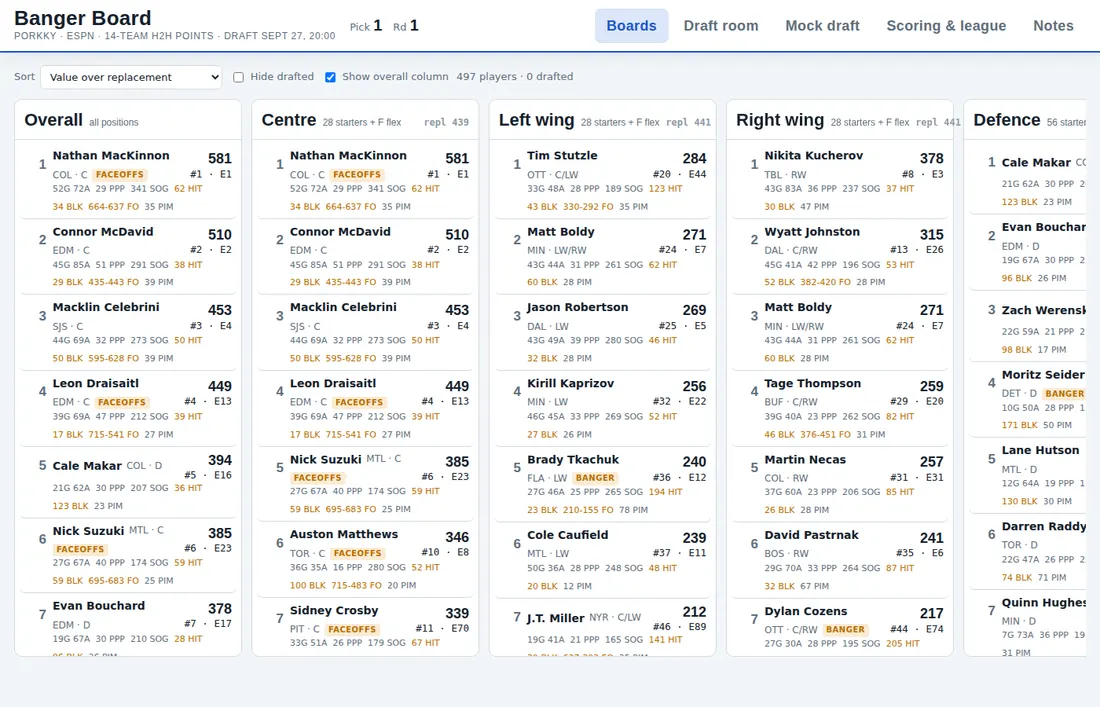
Task: Select Cale Makar in Overall column
Action: [x=128, y=484]
